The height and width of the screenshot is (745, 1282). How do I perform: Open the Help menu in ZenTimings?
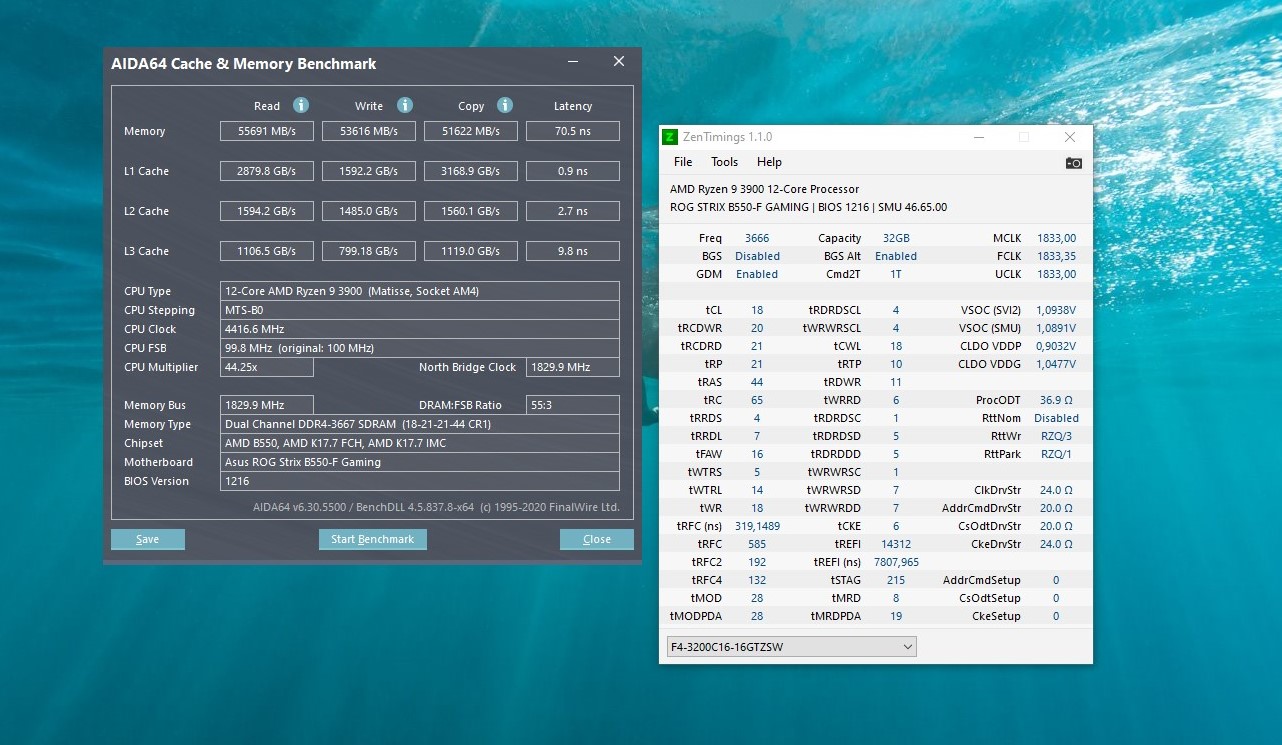(769, 162)
